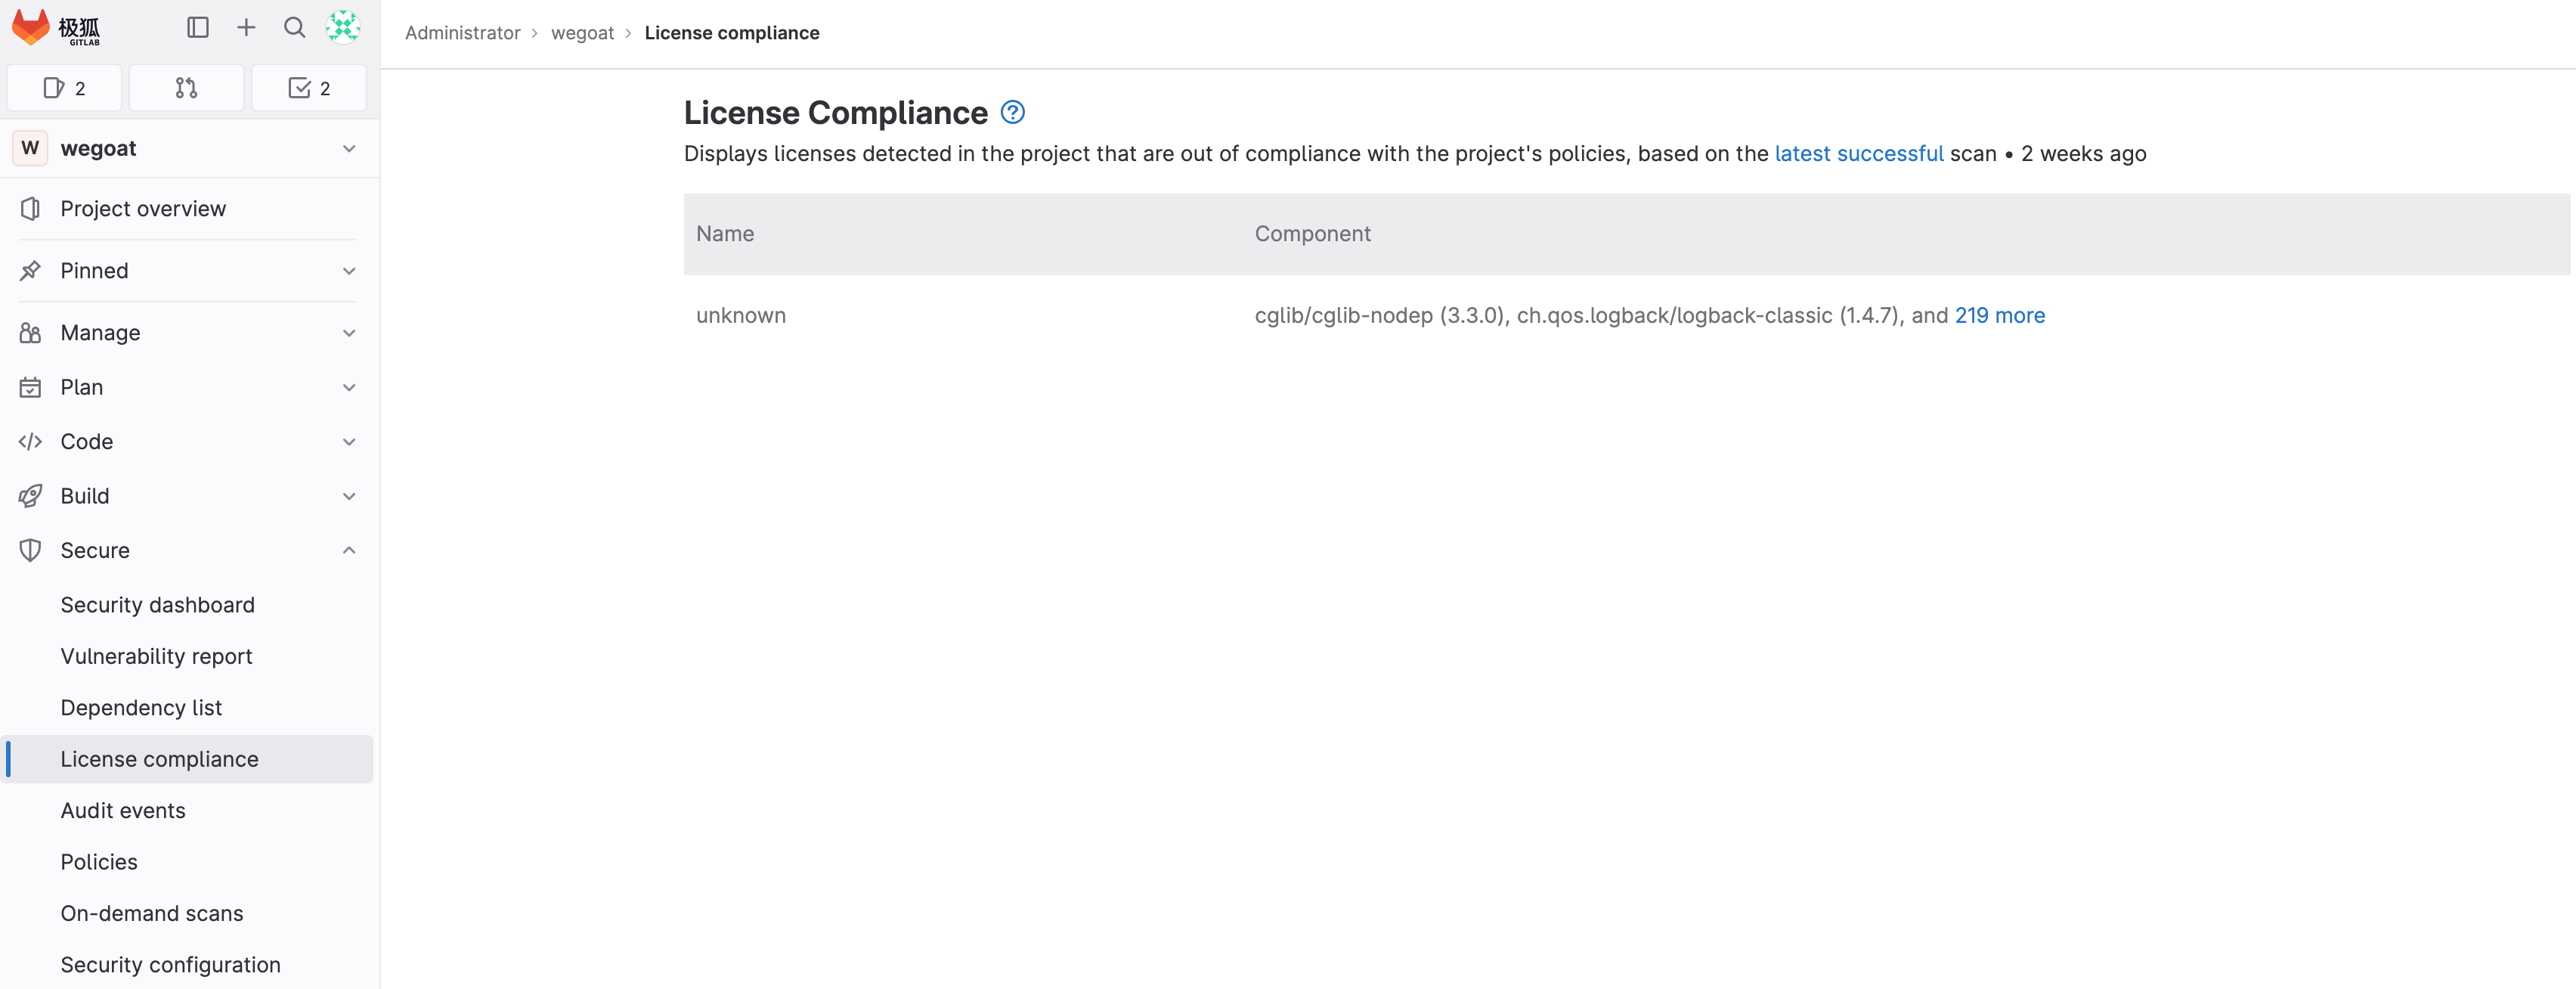Expand the Build menu chevron

pos(349,496)
